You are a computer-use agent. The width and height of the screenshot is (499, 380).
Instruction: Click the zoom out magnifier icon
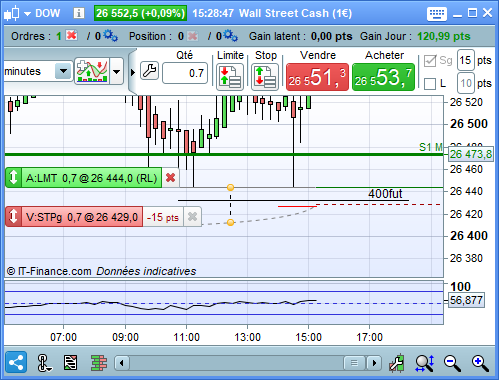pyautogui.click(x=452, y=363)
